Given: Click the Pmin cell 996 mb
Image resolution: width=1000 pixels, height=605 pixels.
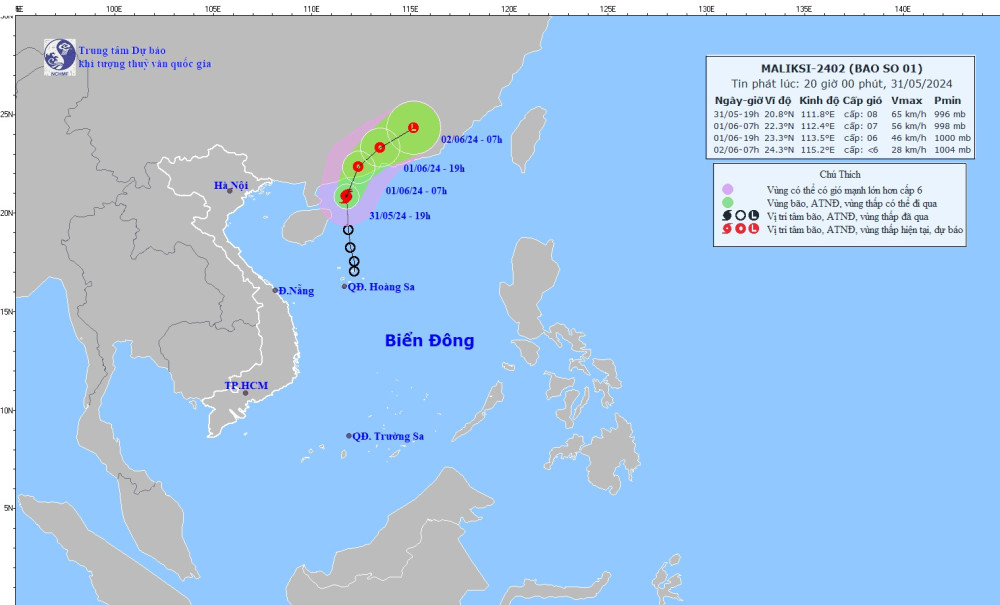Looking at the screenshot, I should (x=950, y=114).
